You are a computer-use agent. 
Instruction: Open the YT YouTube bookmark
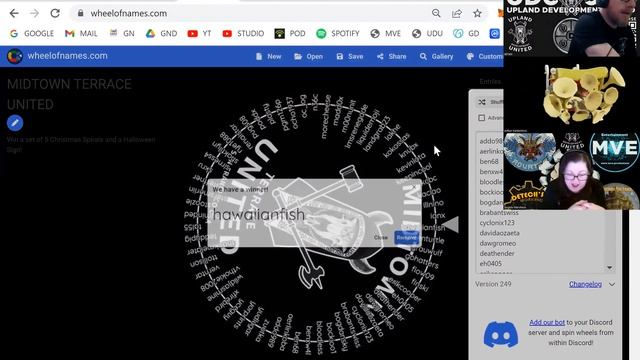point(200,33)
